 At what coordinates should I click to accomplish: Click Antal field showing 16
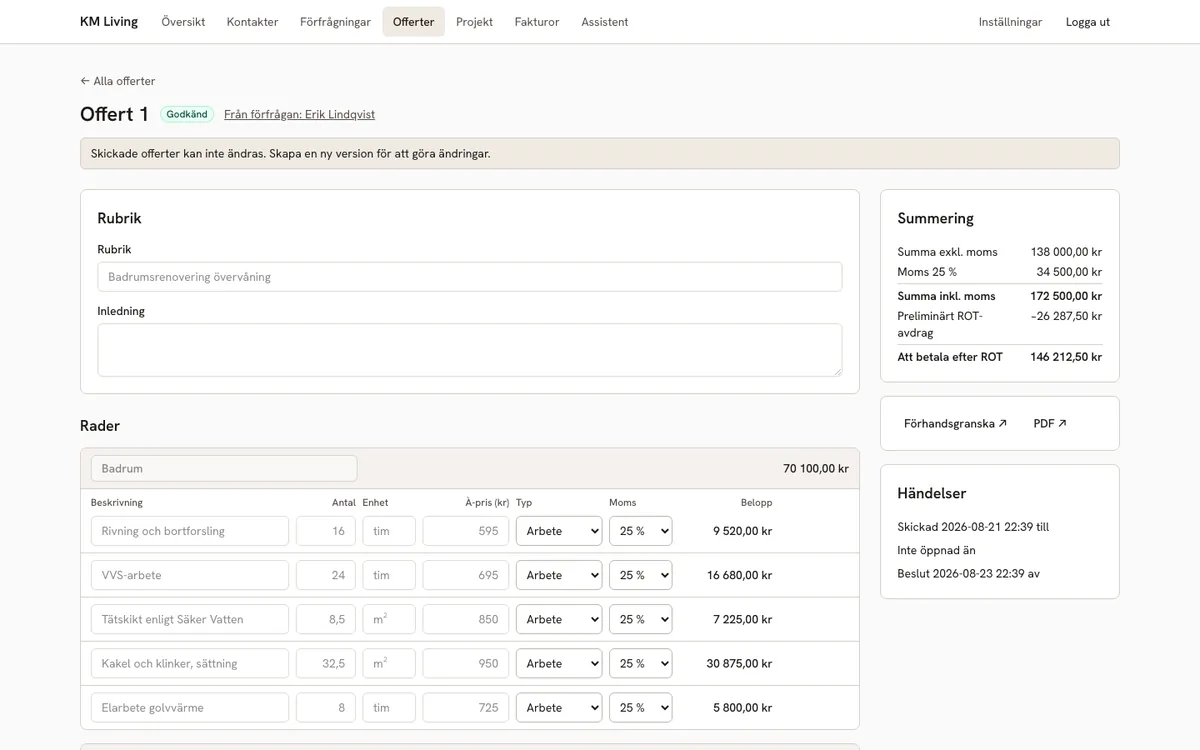(x=326, y=531)
